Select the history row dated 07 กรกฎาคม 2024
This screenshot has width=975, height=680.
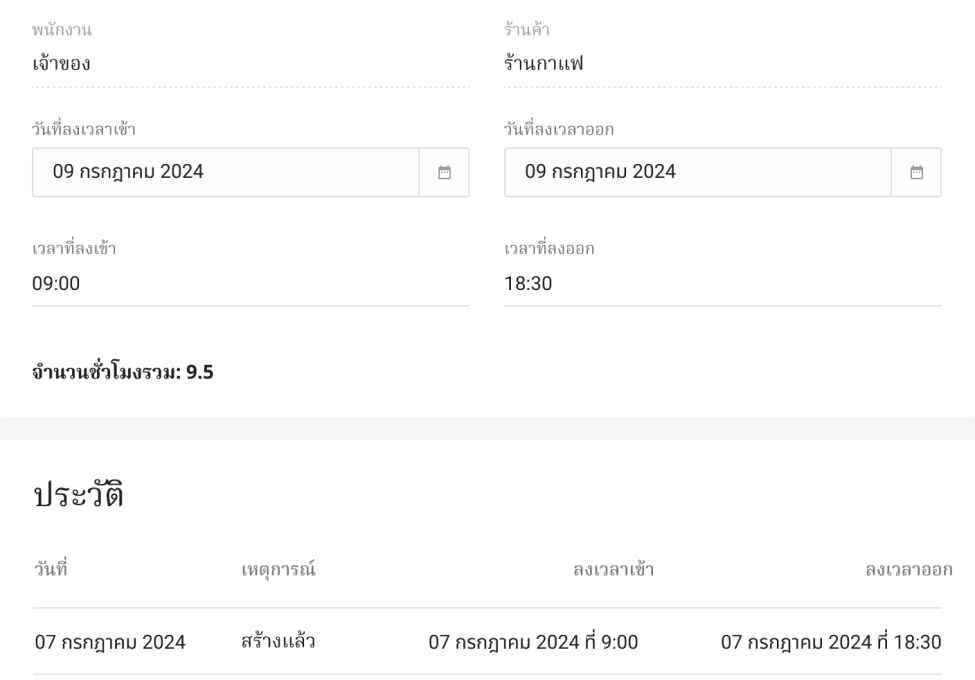tap(110, 642)
